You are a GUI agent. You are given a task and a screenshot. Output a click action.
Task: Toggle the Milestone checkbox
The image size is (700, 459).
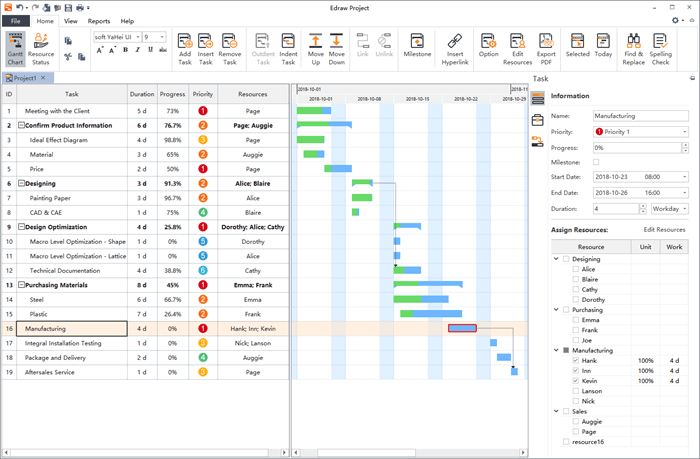(x=596, y=162)
